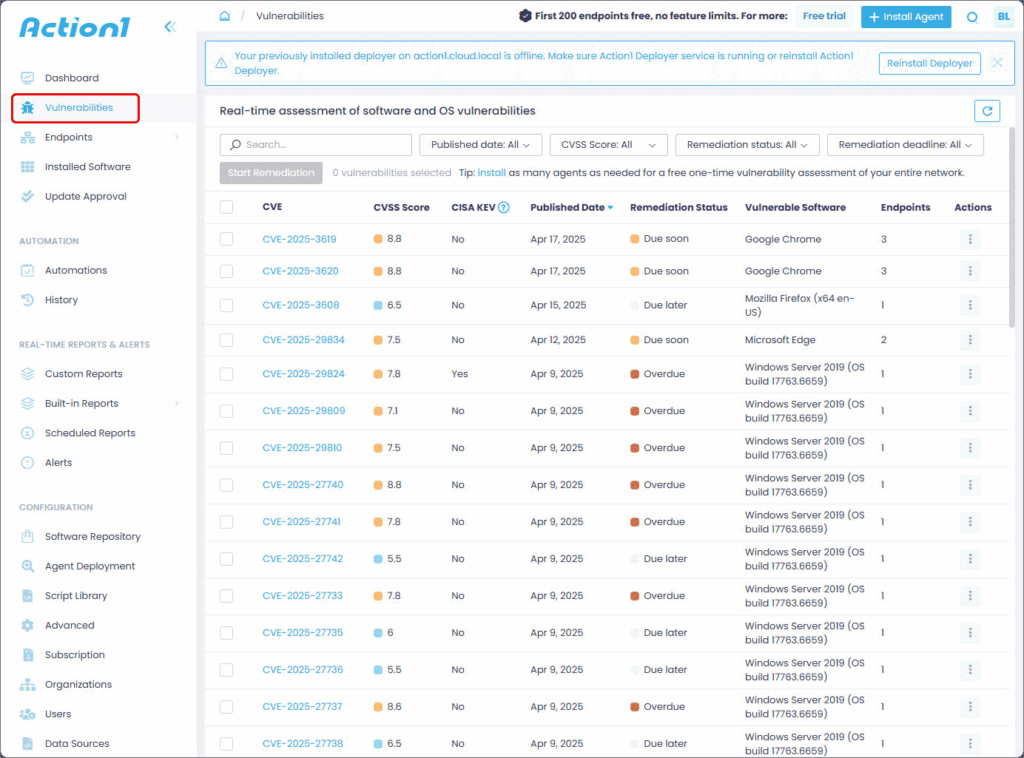This screenshot has width=1024, height=758.
Task: Open the Remediation status filter dropdown
Action: pos(747,144)
